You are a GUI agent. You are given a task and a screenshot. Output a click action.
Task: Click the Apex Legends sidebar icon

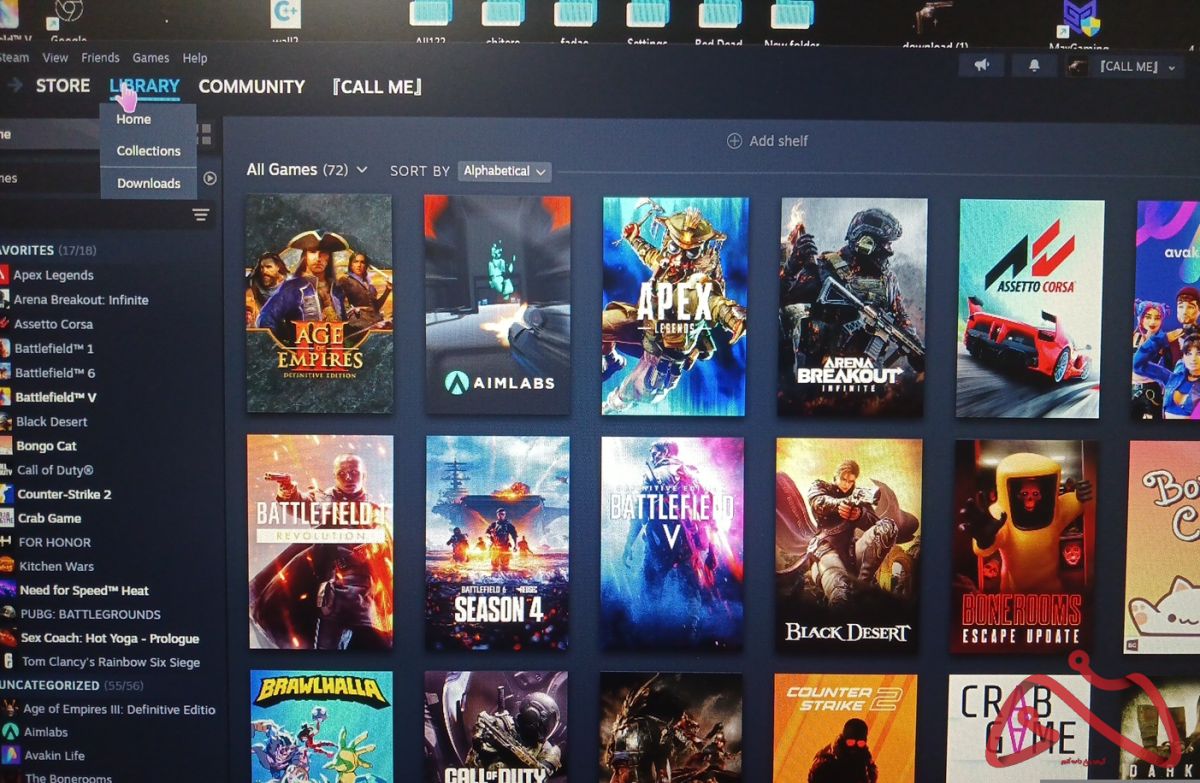click(3, 275)
